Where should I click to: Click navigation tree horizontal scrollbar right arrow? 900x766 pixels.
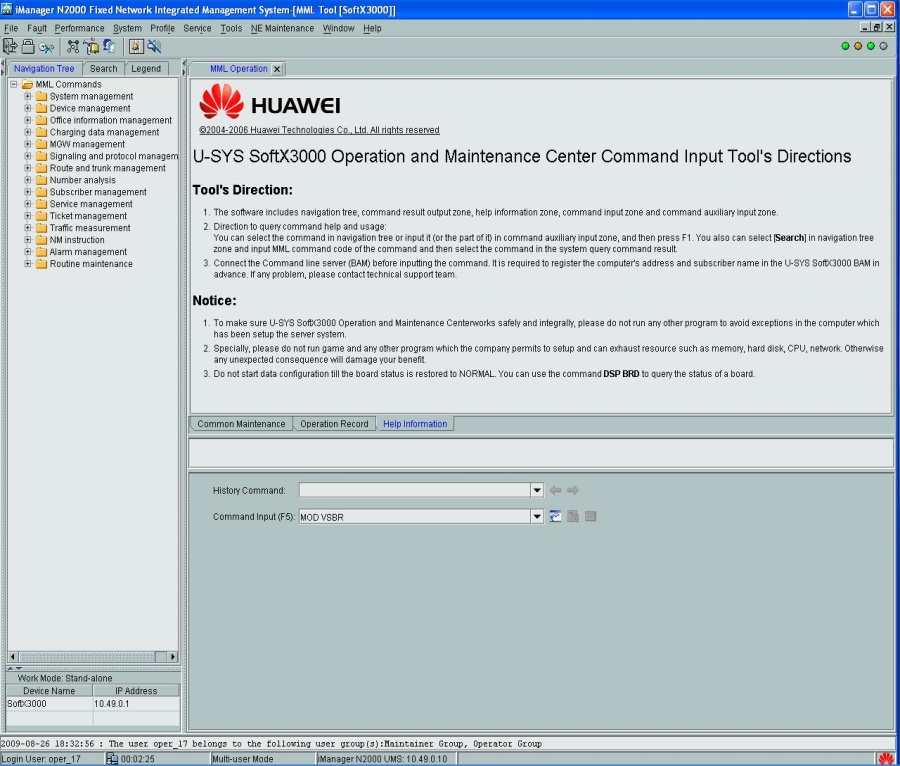coord(173,656)
